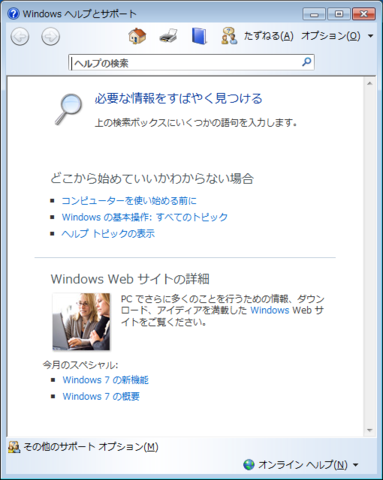
Task: Click the search magnifier button in the search box
Action: [307, 62]
